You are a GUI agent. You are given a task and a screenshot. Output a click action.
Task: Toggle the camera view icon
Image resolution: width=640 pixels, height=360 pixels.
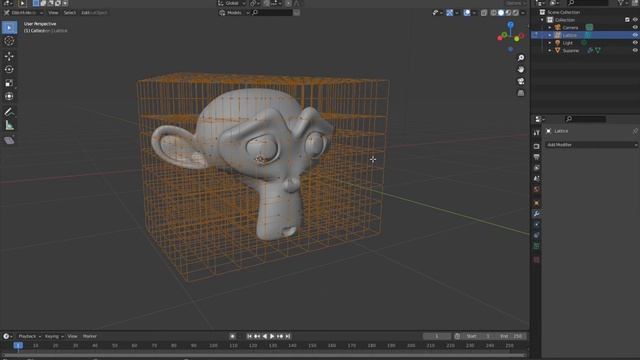pyautogui.click(x=521, y=82)
